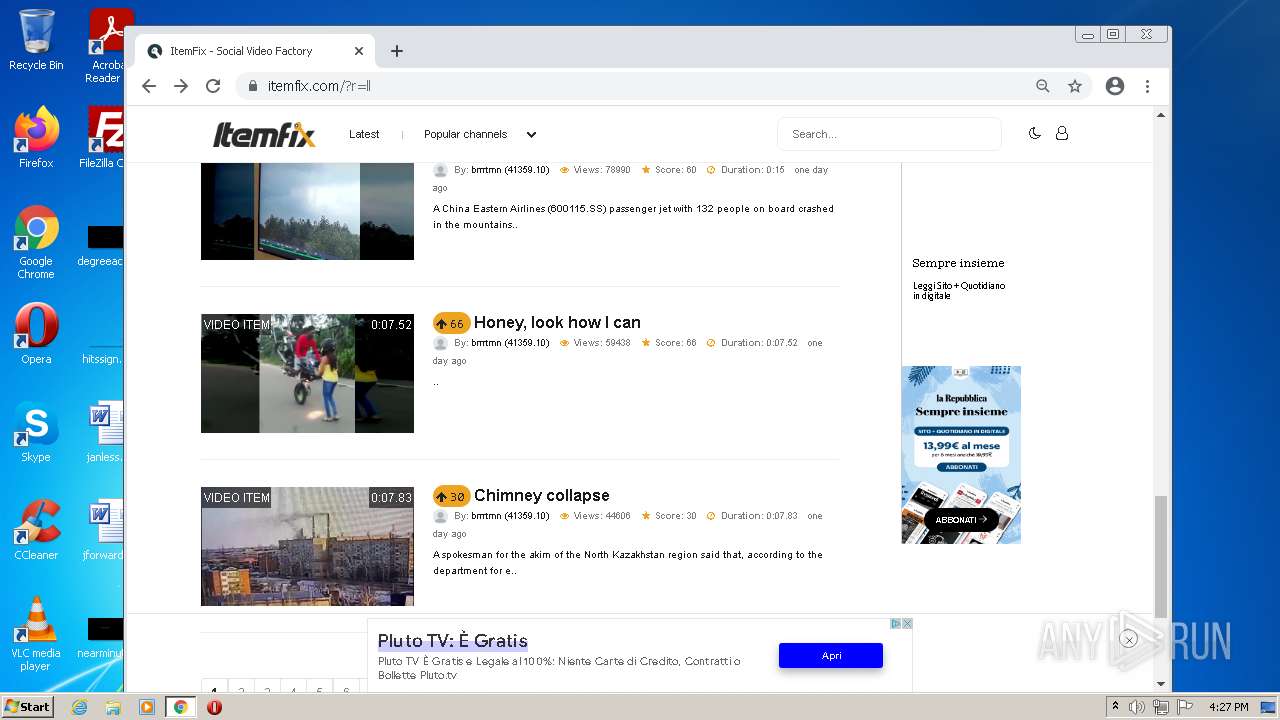Open Internet Explorer from taskbar
This screenshot has height=720, width=1280.
pyautogui.click(x=79, y=707)
